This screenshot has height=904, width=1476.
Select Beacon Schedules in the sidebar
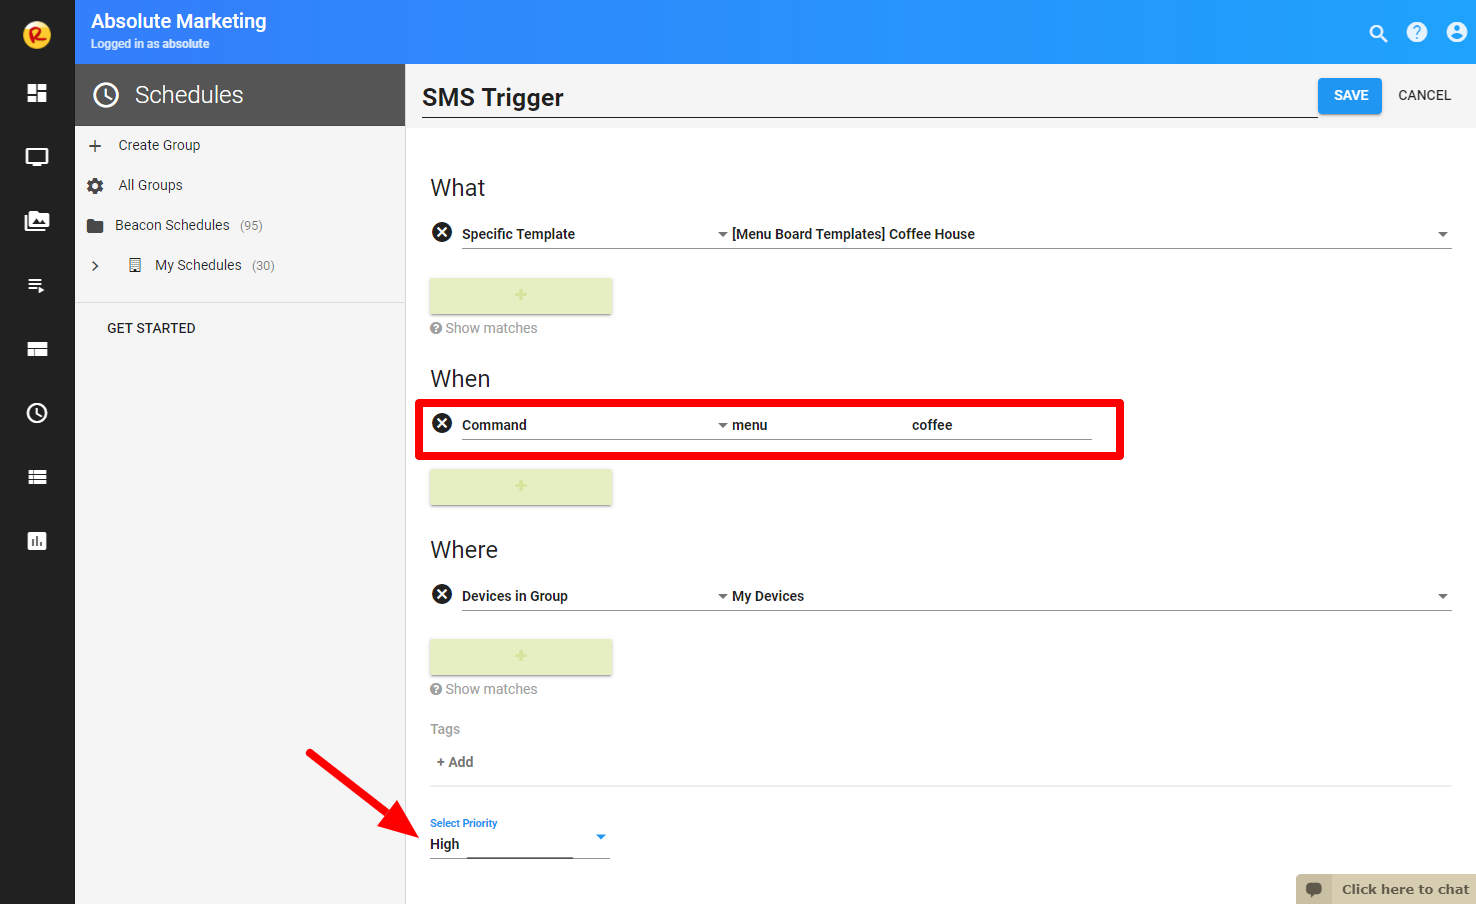[x=172, y=225]
